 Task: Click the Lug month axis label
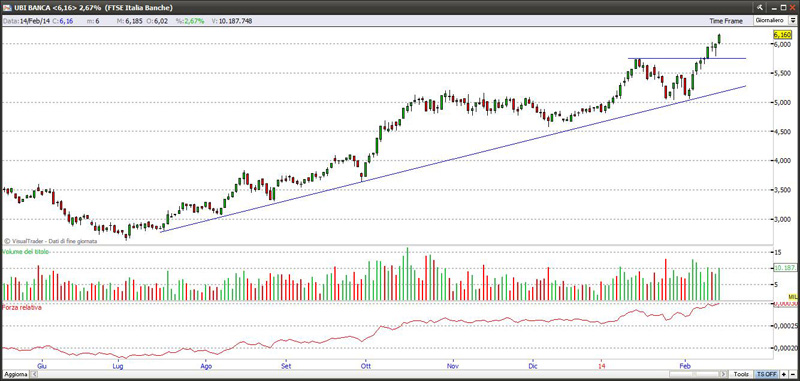pos(118,366)
